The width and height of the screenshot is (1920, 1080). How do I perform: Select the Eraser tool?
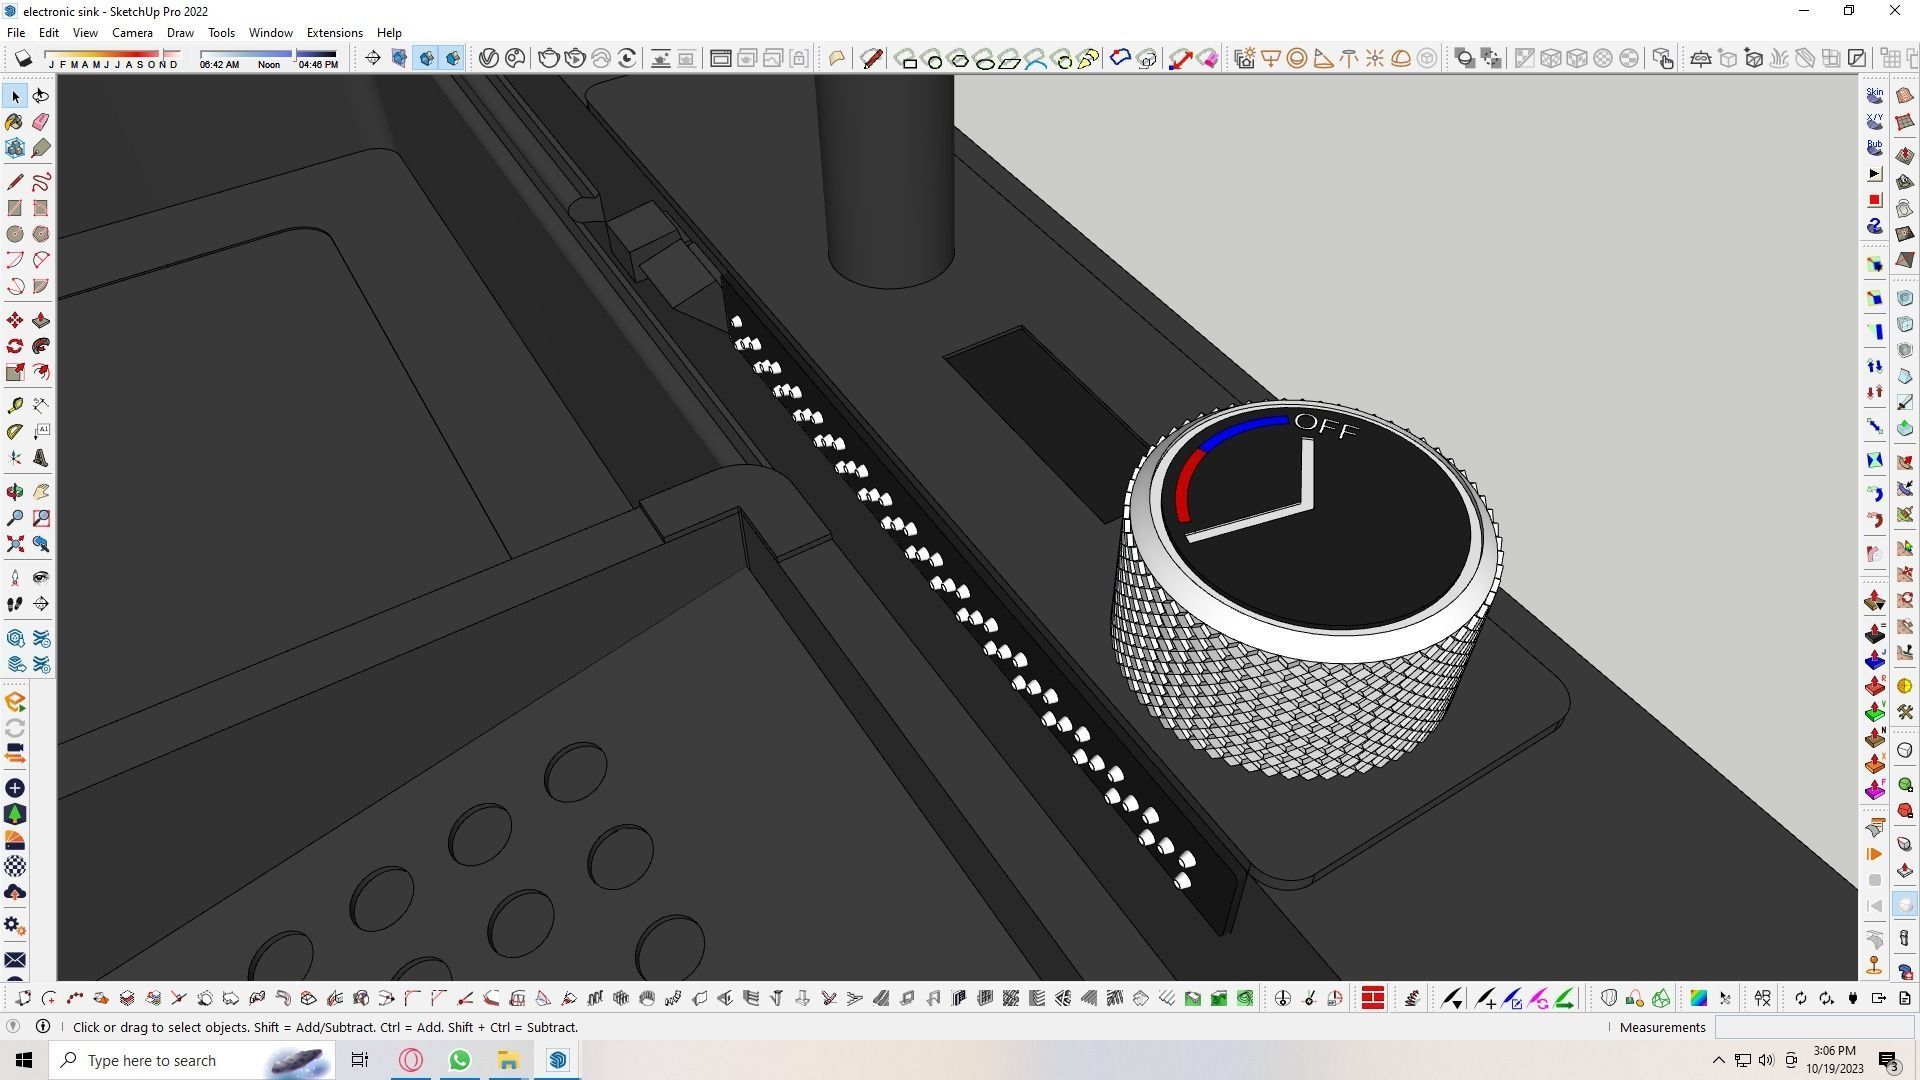click(41, 122)
